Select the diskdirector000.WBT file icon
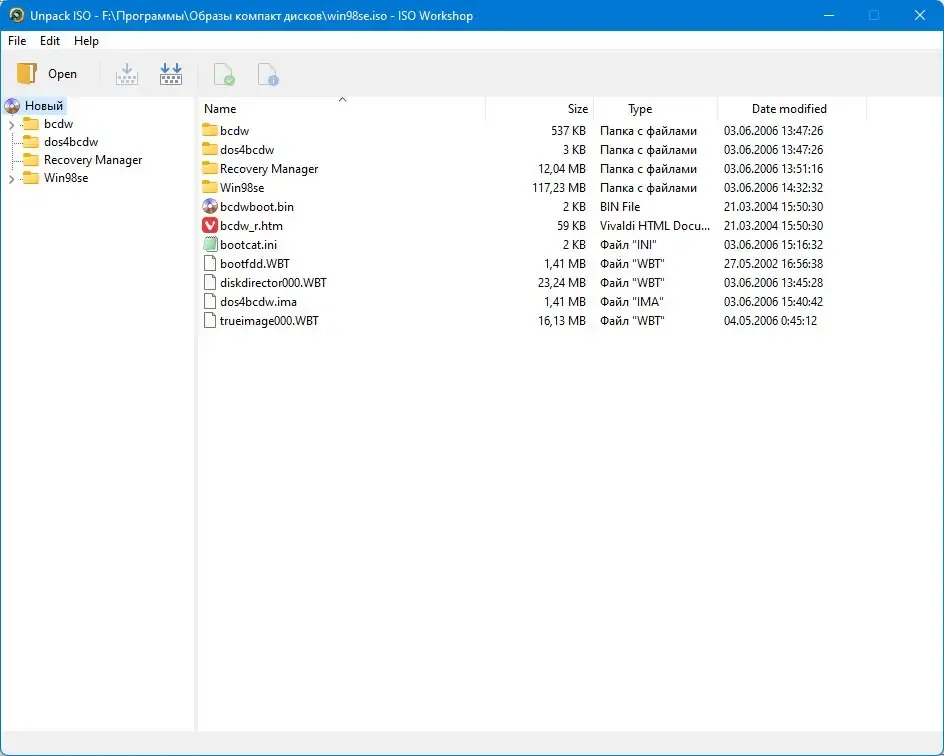 tap(210, 282)
